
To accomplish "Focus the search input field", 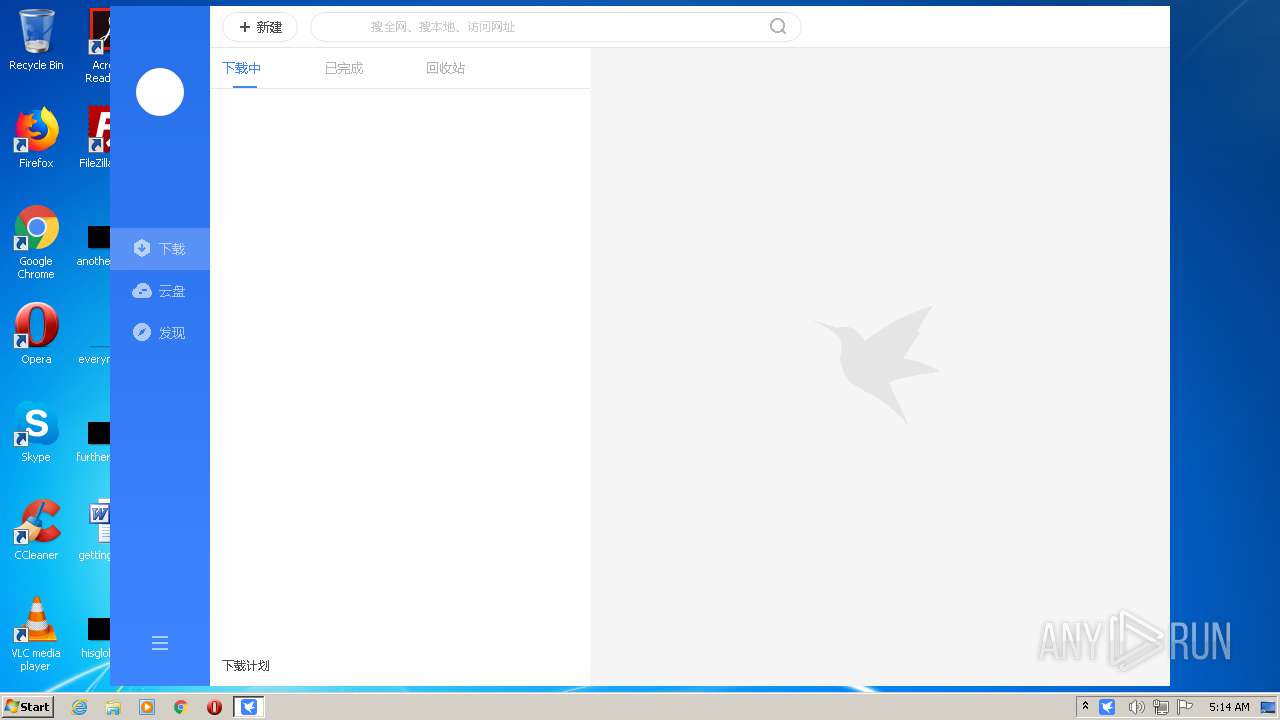I will 555,27.
